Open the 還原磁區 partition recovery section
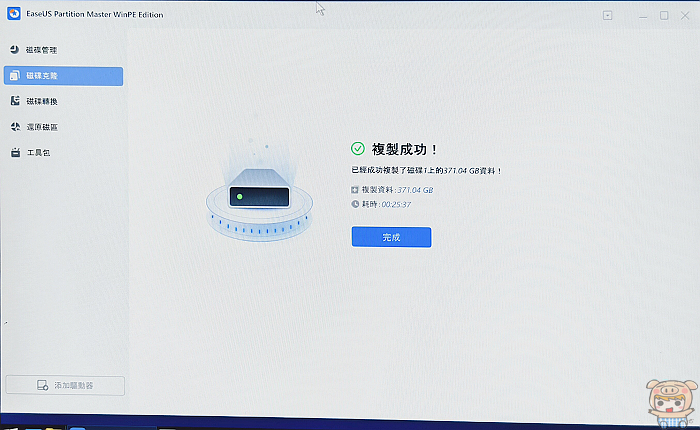This screenshot has width=700, height=430. 63,127
